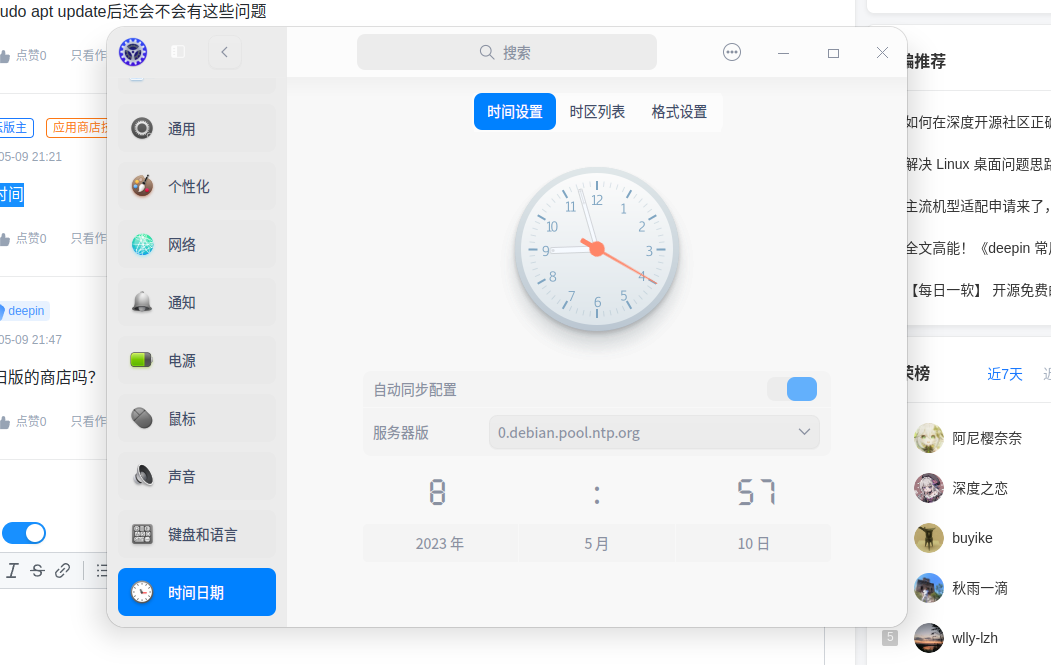Click the Control Center app logo icon
This screenshot has width=1051, height=665.
point(133,52)
